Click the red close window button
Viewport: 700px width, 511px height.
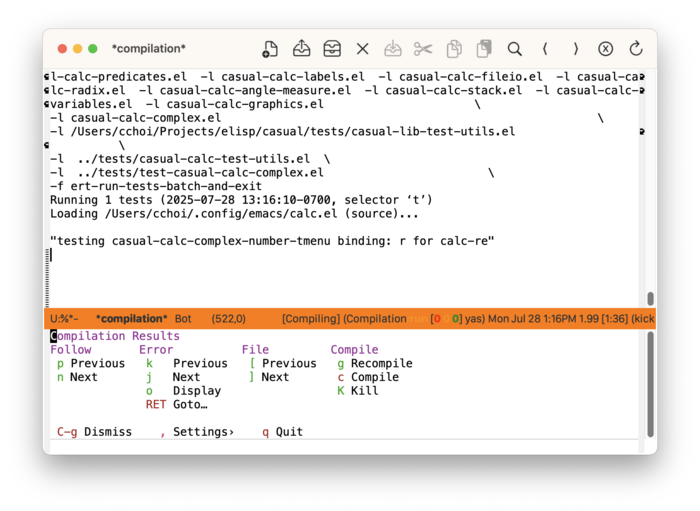(x=62, y=49)
